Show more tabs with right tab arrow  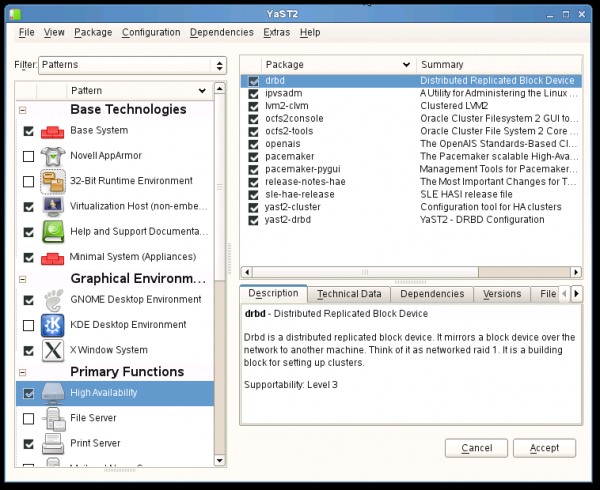(x=577, y=294)
